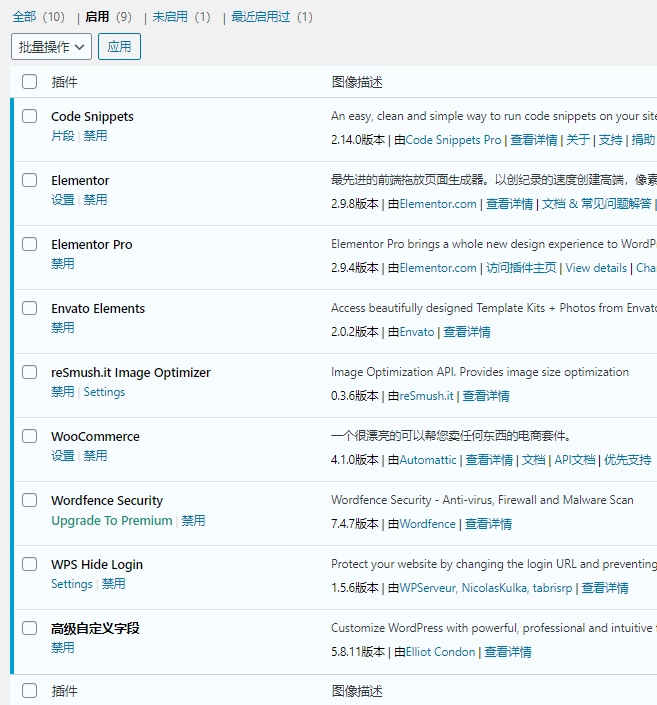This screenshot has width=657, height=705.
Task: Open the 批量操作 bulk actions dropdown
Action: (x=51, y=46)
